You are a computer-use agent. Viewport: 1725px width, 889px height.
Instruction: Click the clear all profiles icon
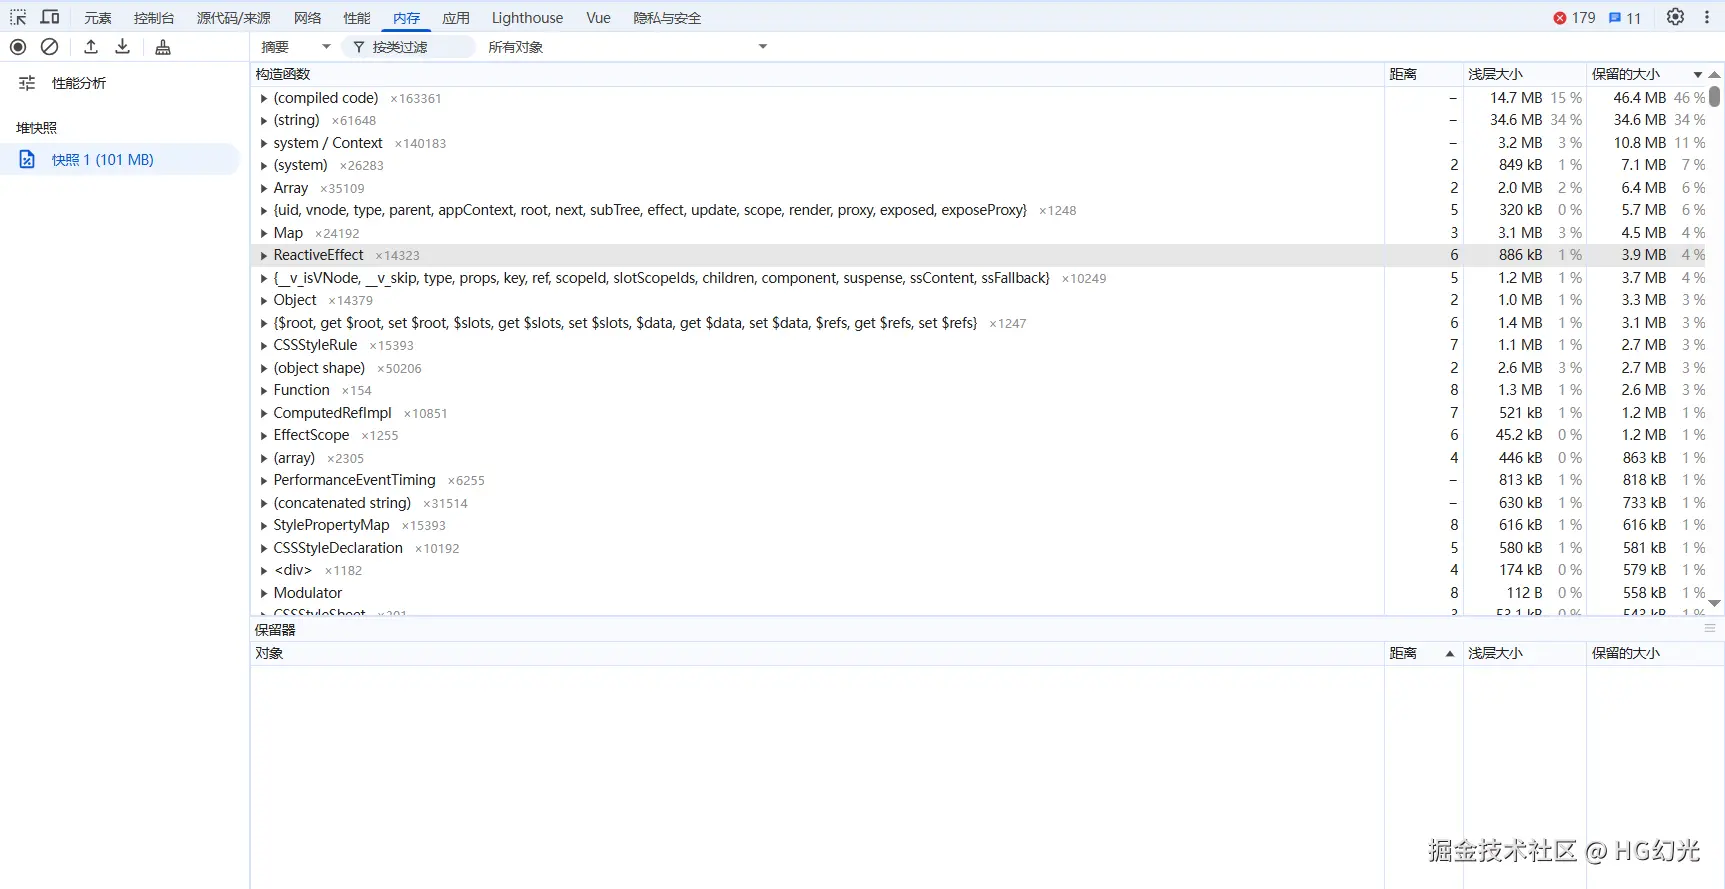click(x=49, y=47)
